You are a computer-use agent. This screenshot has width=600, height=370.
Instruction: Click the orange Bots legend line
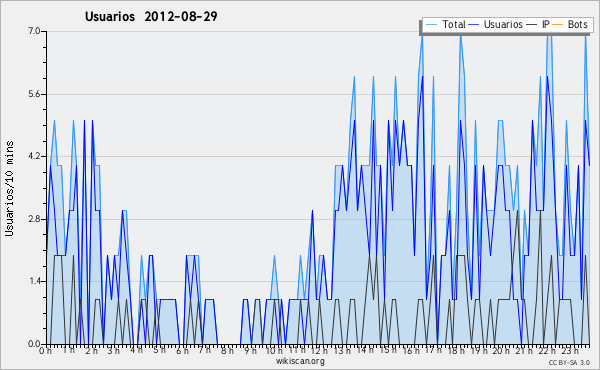[558, 25]
